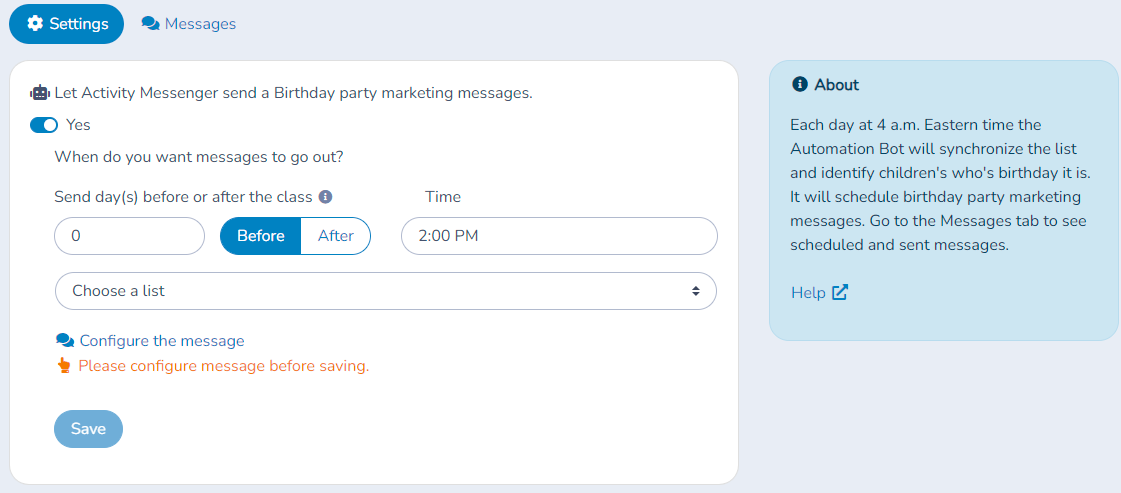Click 'Send day(s) before or after the class' label
The width and height of the screenshot is (1121, 493).
pos(183,196)
